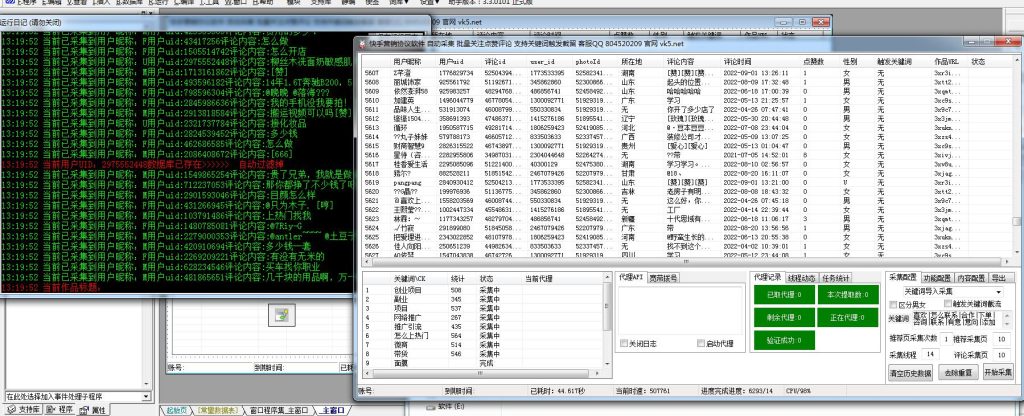
Task: Switch to the 宽带拨号 tab
Action: [x=663, y=276]
